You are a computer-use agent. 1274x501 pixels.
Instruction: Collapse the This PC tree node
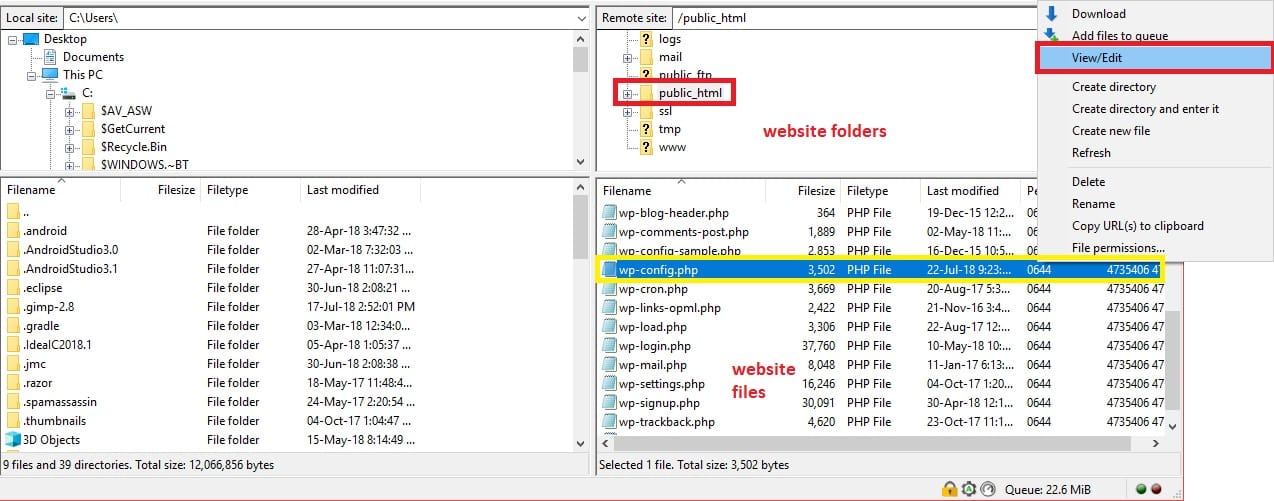click(x=32, y=75)
